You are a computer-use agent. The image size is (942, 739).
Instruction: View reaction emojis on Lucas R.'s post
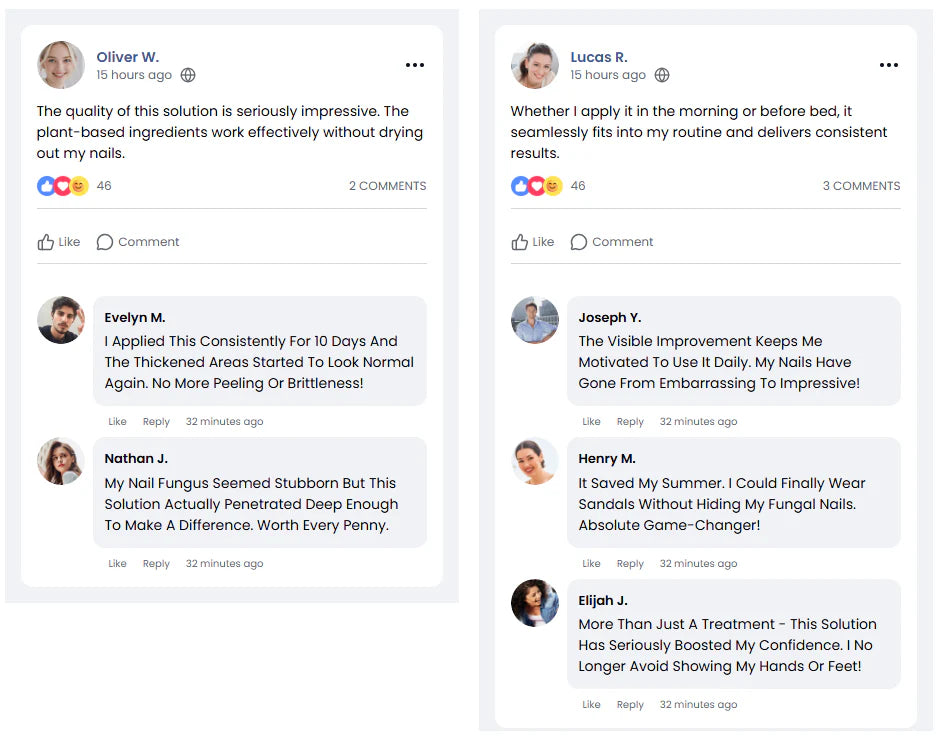[537, 186]
